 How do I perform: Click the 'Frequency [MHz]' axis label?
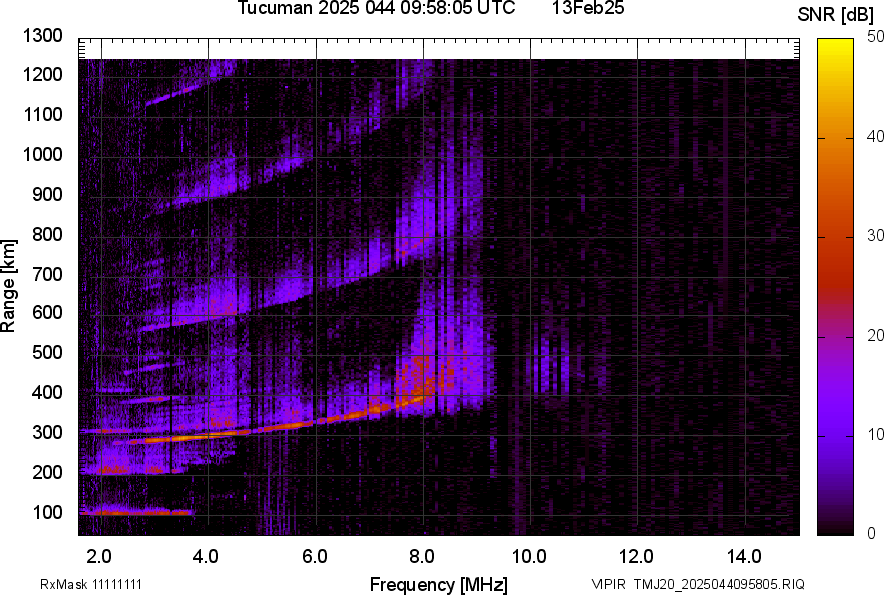point(438,584)
